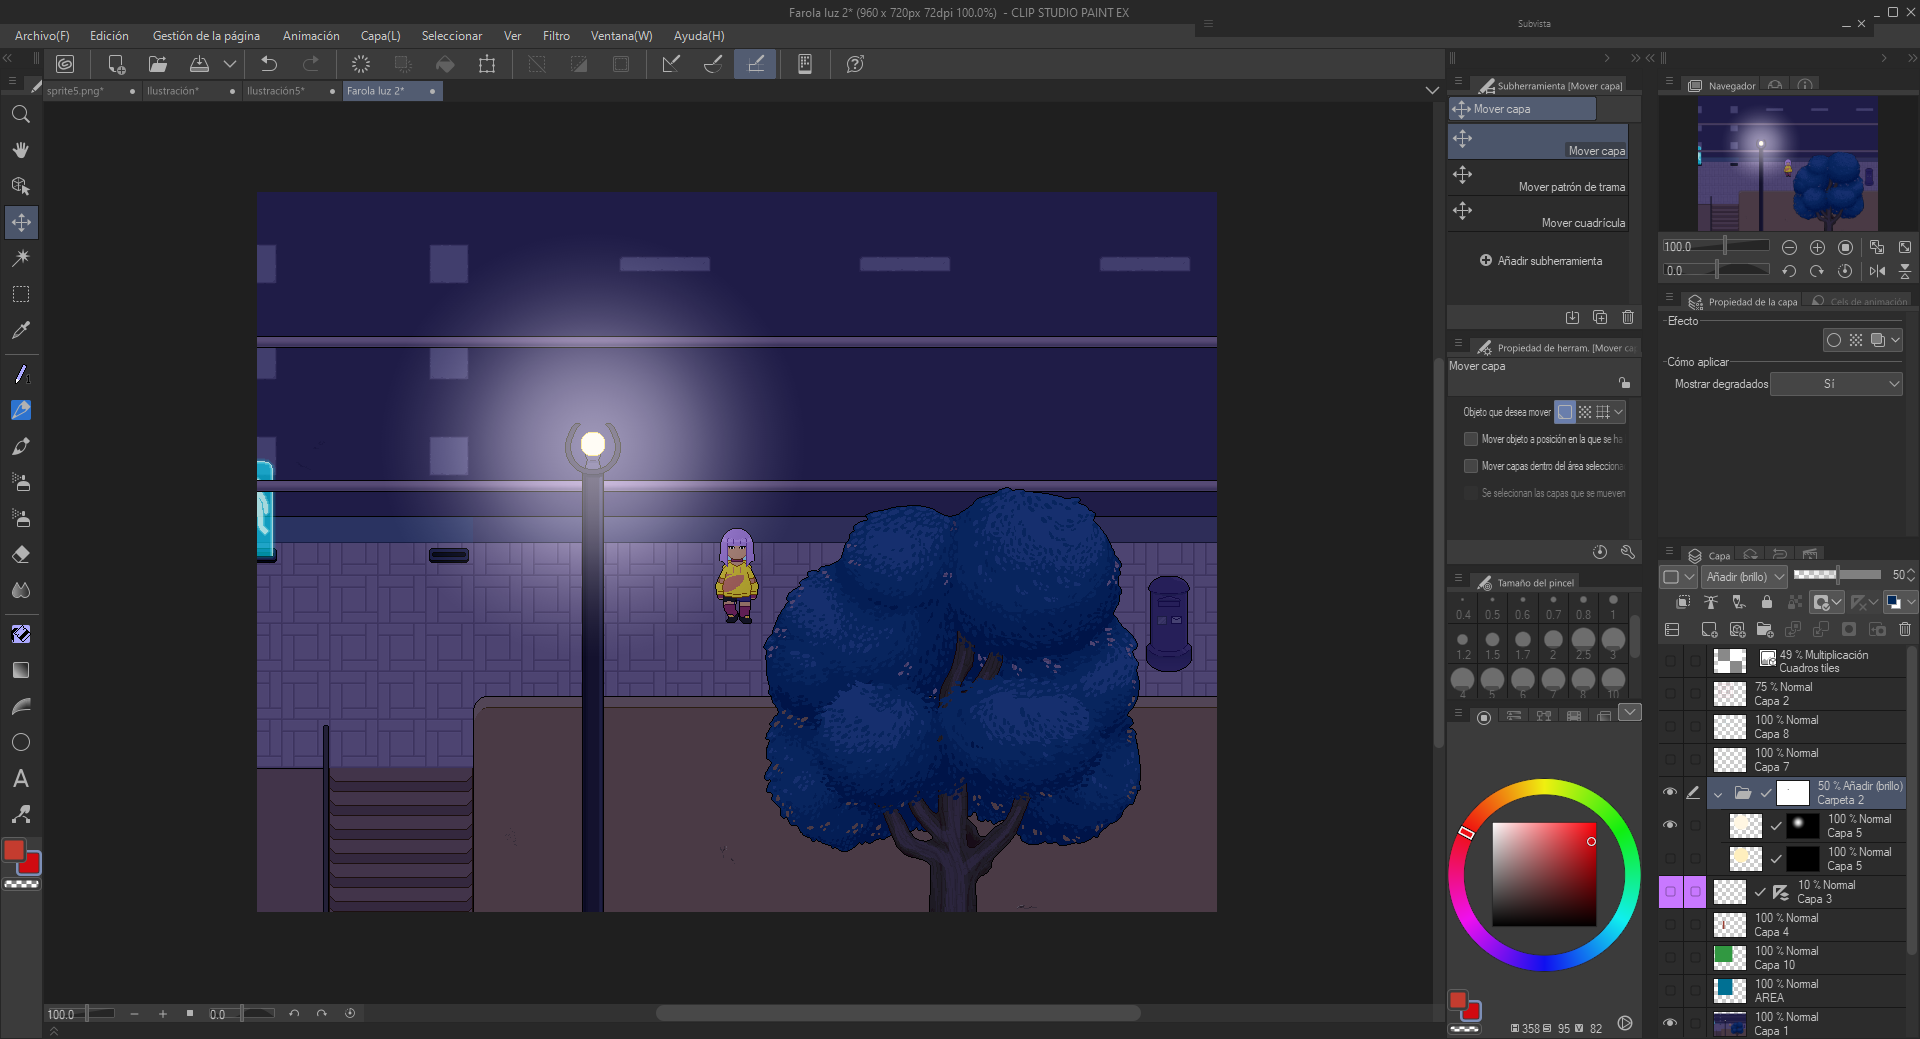Pick the Eyedropper tool
The height and width of the screenshot is (1039, 1920).
21,330
